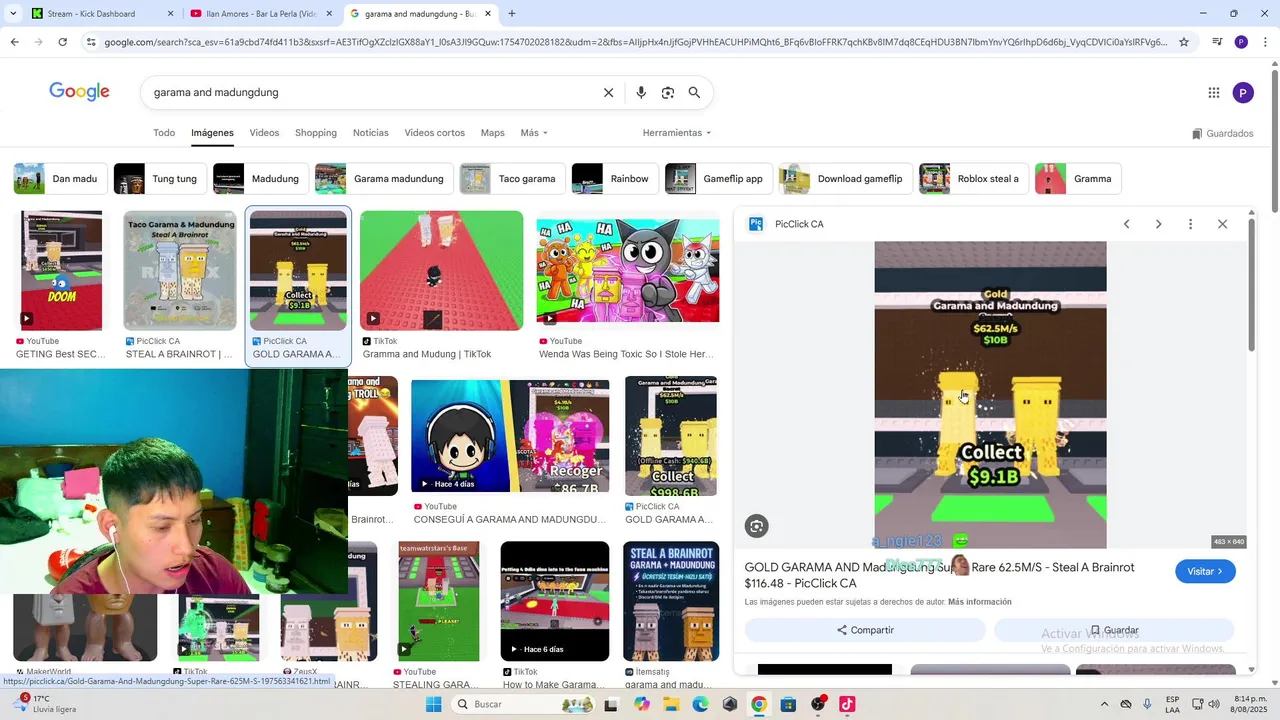This screenshot has width=1280, height=720.
Task: Open Chrome's three-dot menu
Action: click(1265, 42)
